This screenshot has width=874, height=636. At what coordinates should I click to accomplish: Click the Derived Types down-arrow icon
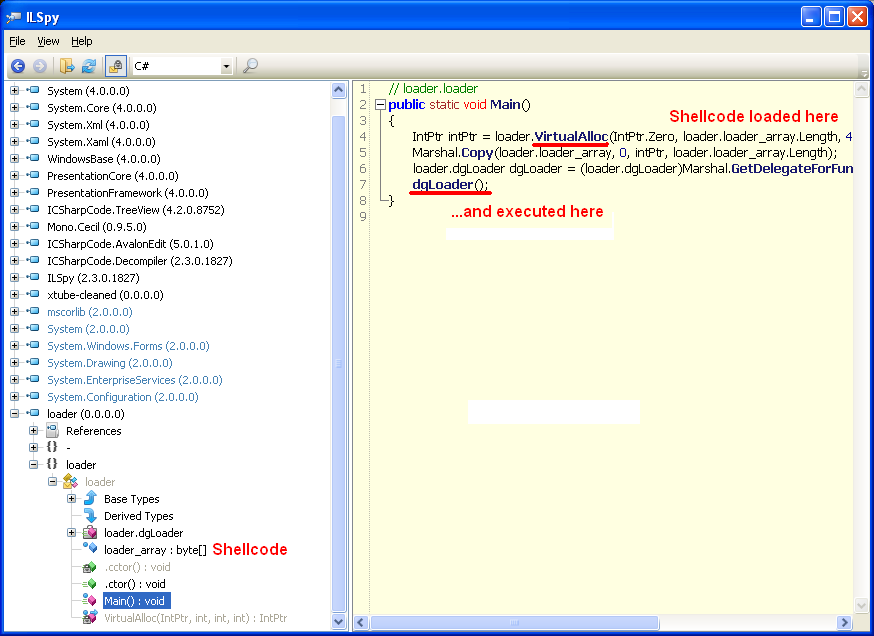(x=90, y=516)
